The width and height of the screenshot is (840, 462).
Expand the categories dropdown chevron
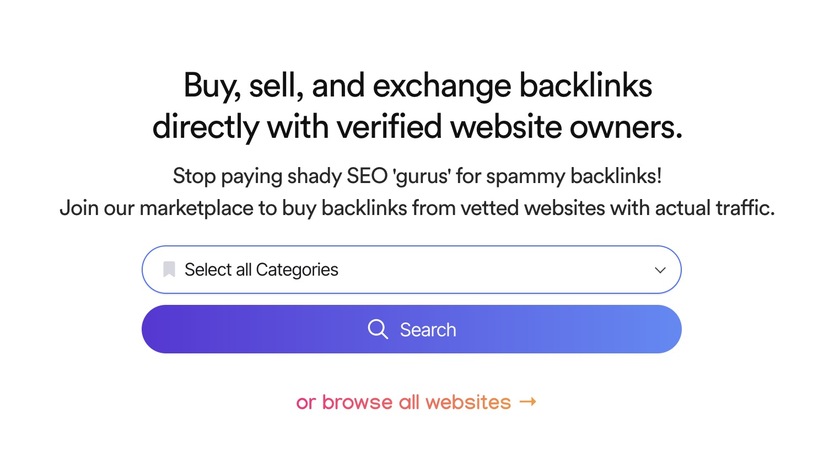point(660,270)
